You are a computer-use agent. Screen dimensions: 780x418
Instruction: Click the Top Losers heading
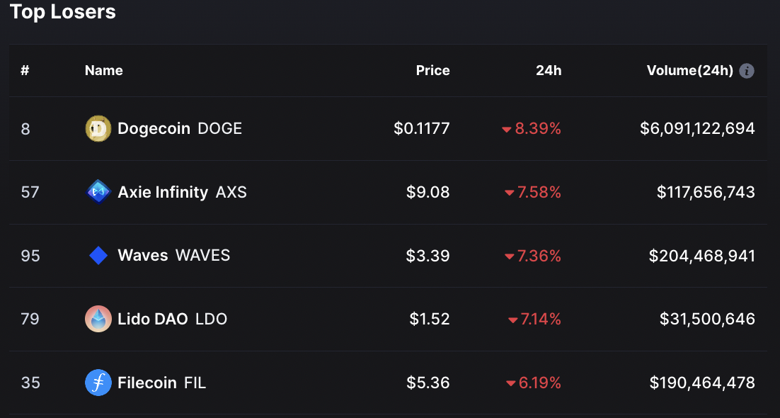(63, 11)
